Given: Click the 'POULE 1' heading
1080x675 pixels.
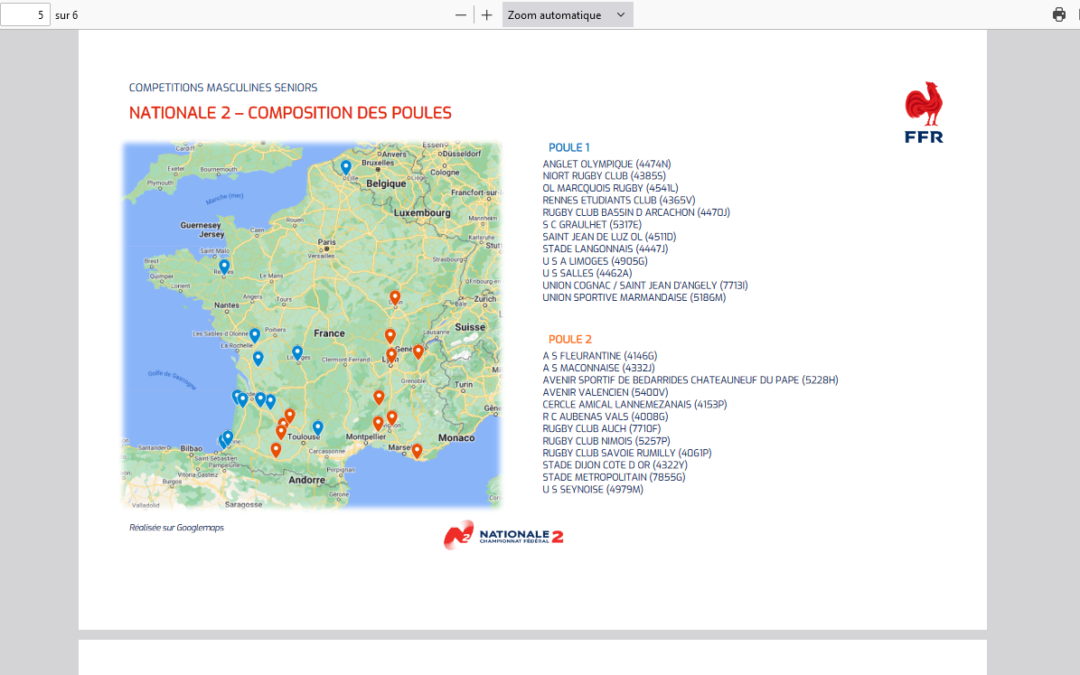Looking at the screenshot, I should click(569, 147).
